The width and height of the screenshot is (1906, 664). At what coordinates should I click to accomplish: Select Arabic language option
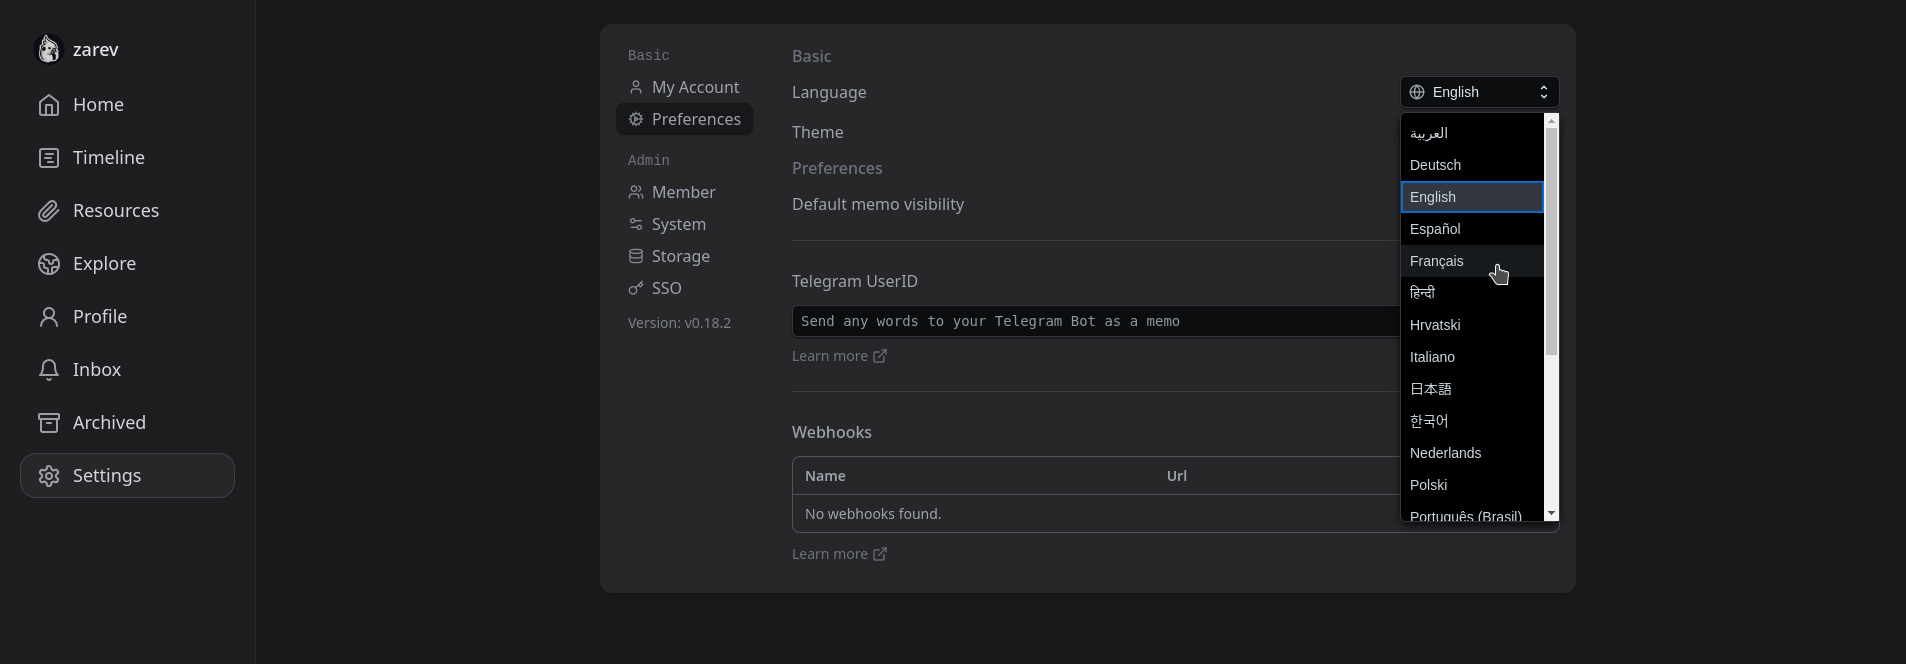tap(1472, 133)
